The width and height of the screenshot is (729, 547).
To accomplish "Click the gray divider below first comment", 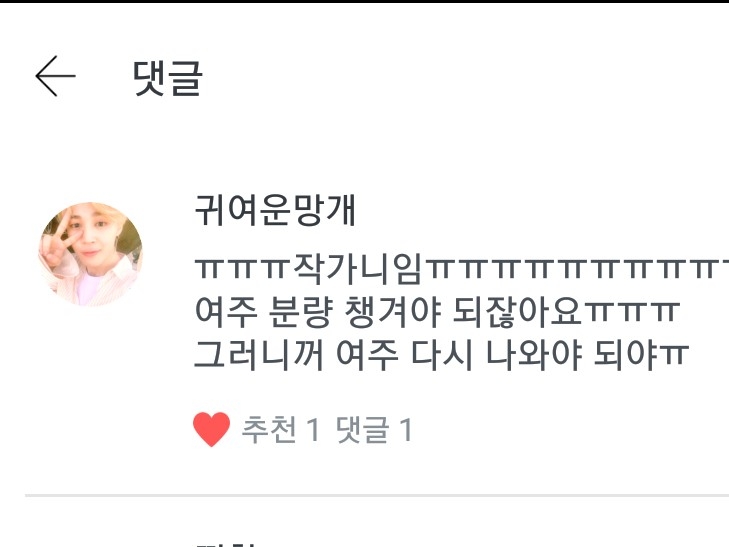I will [377, 496].
